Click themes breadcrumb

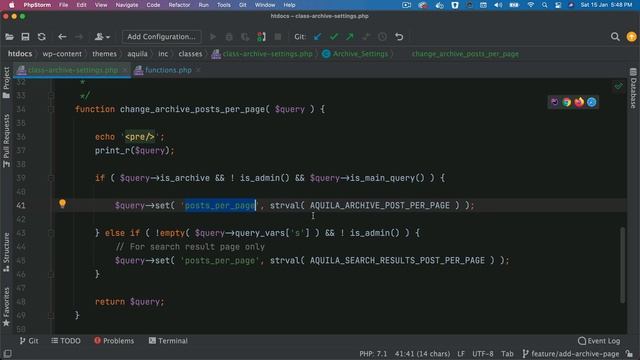tap(104, 54)
